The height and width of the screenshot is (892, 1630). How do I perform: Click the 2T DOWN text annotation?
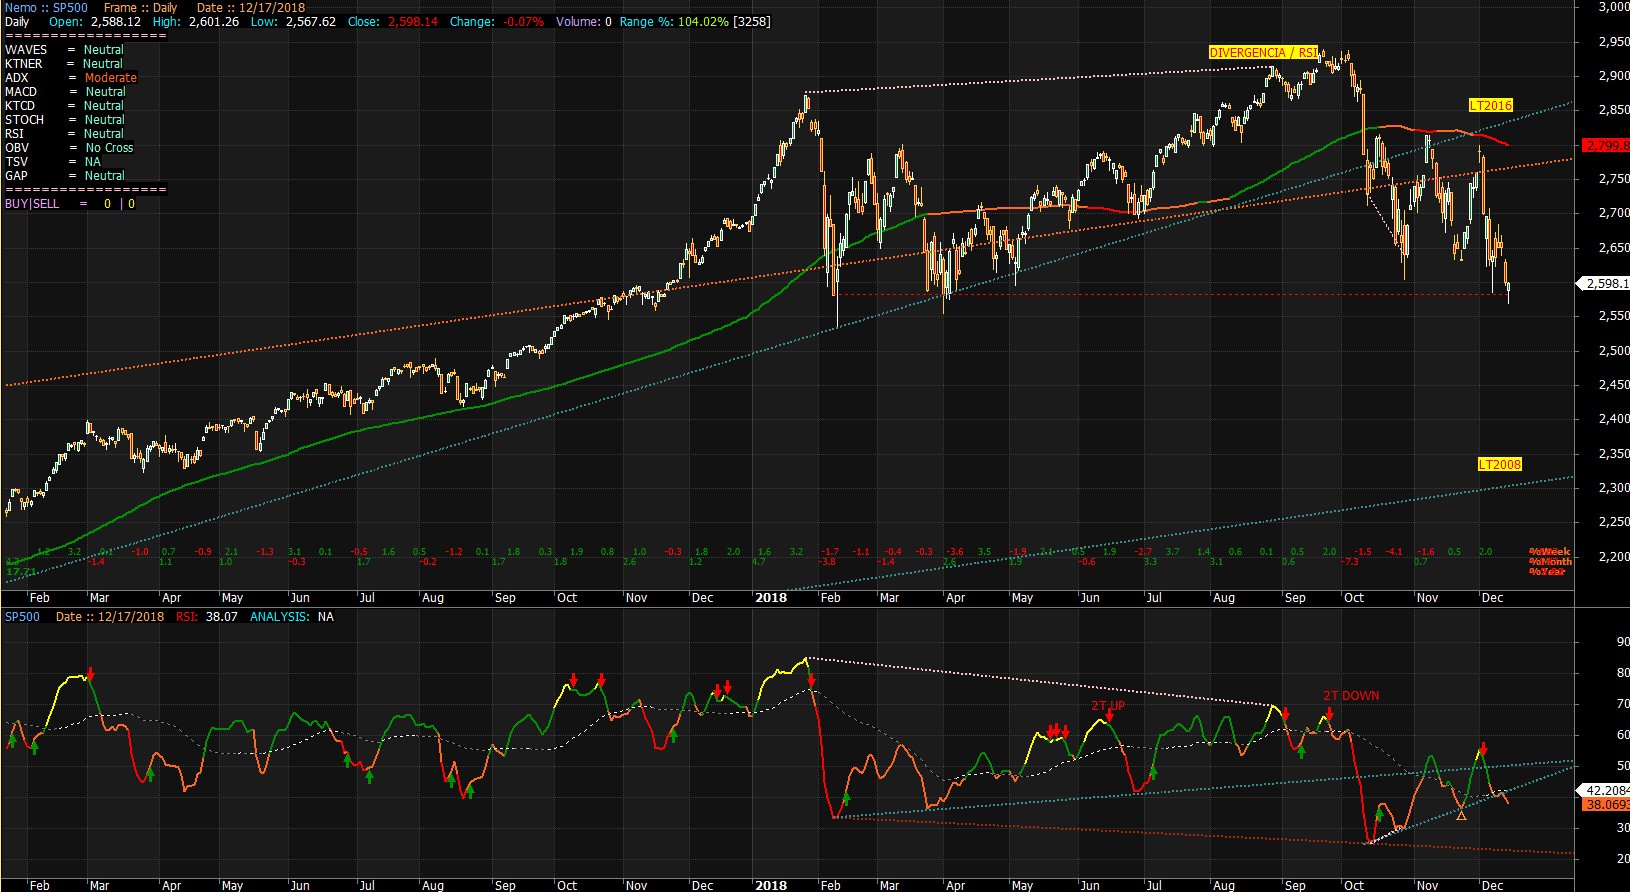click(x=1351, y=695)
